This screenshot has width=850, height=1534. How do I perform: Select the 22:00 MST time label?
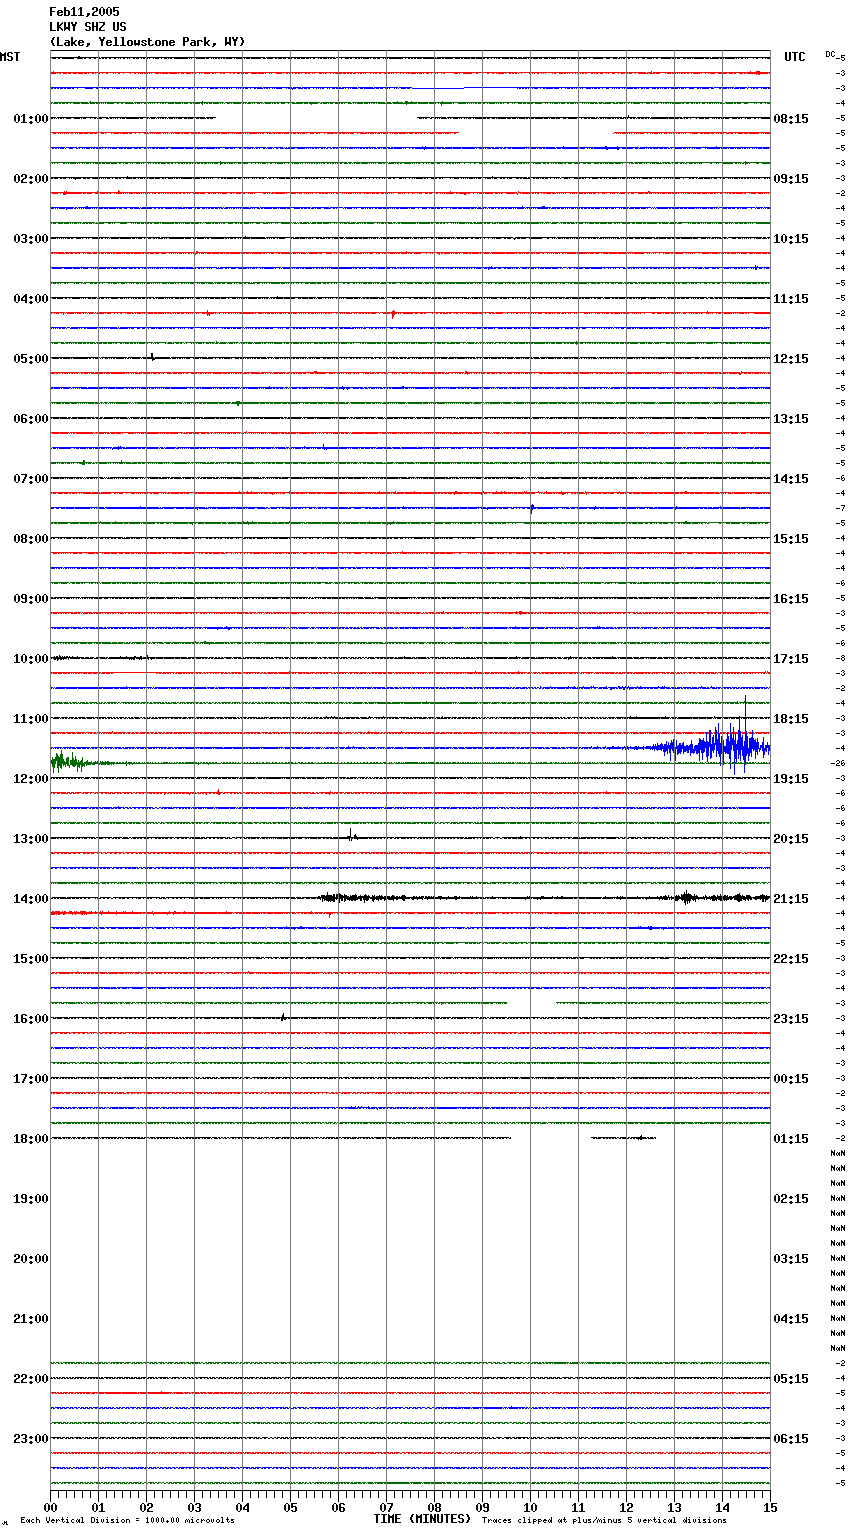tap(31, 1379)
